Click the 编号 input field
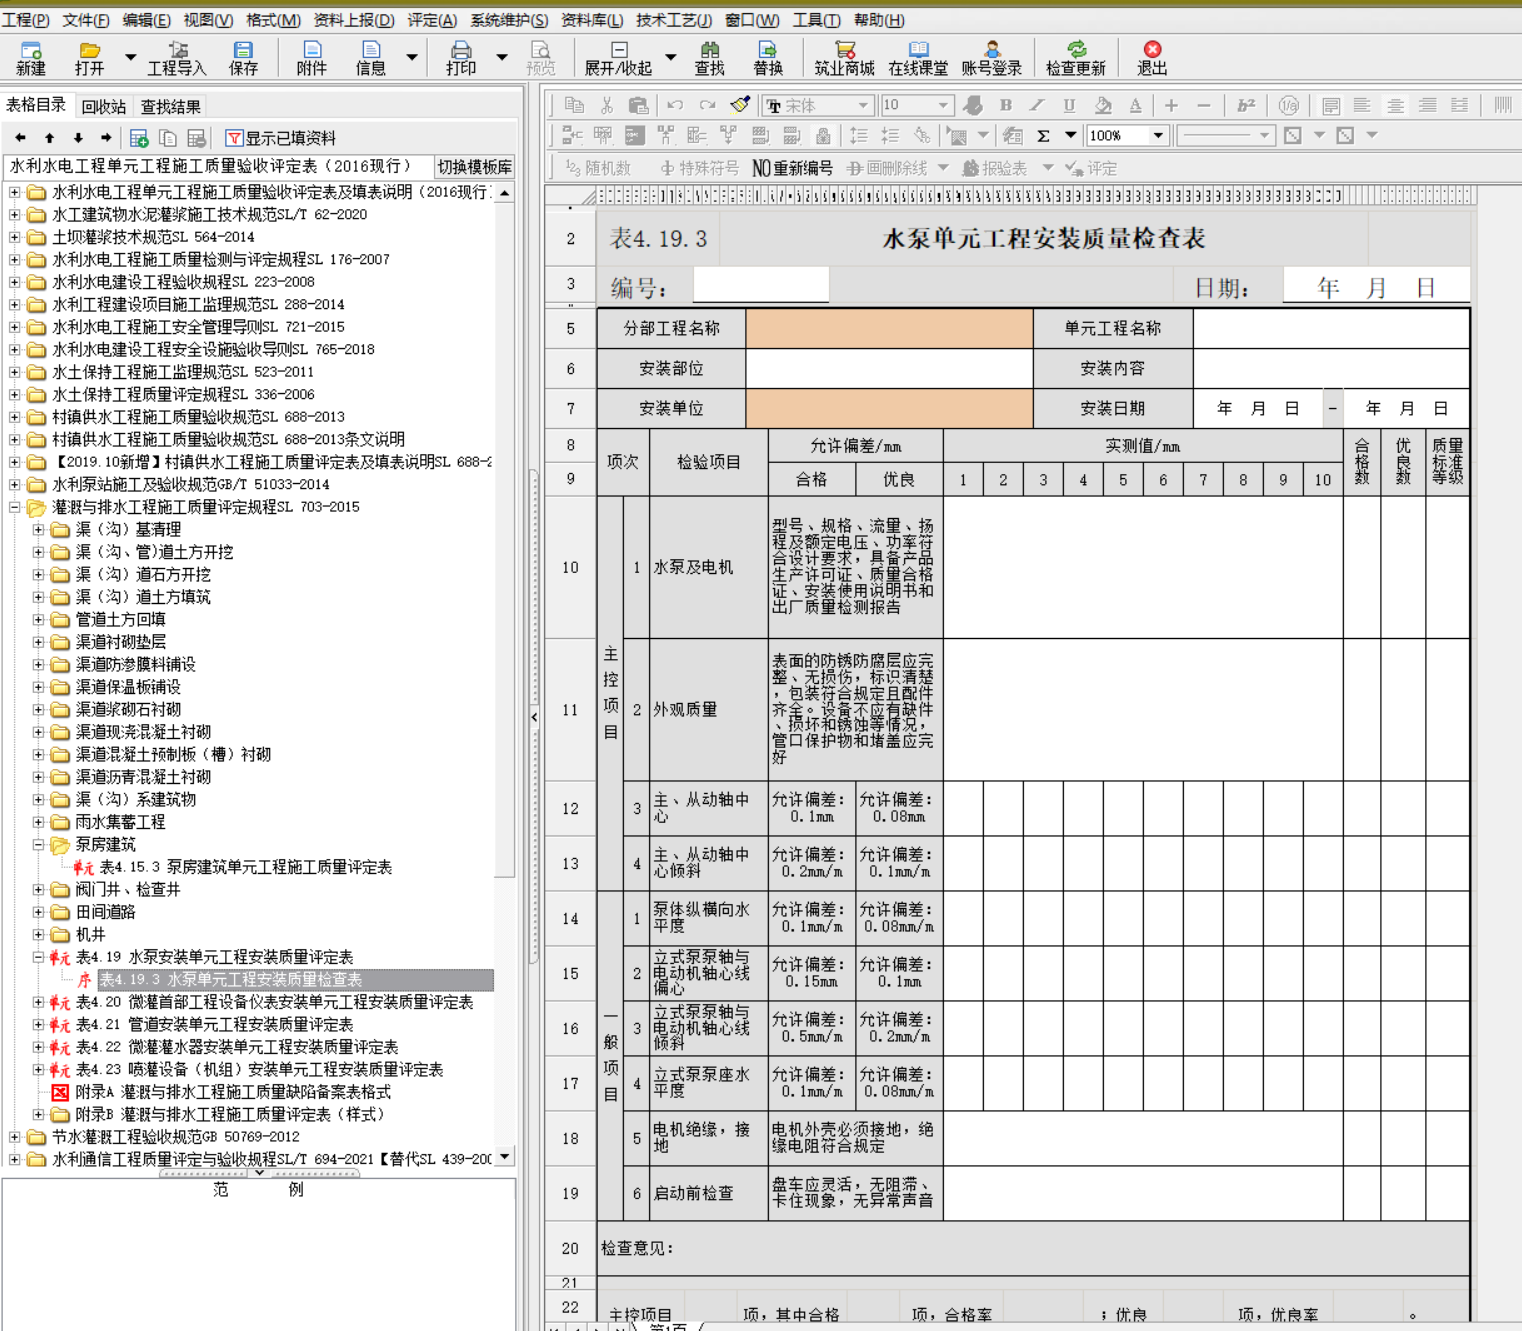1522x1331 pixels. pyautogui.click(x=761, y=285)
